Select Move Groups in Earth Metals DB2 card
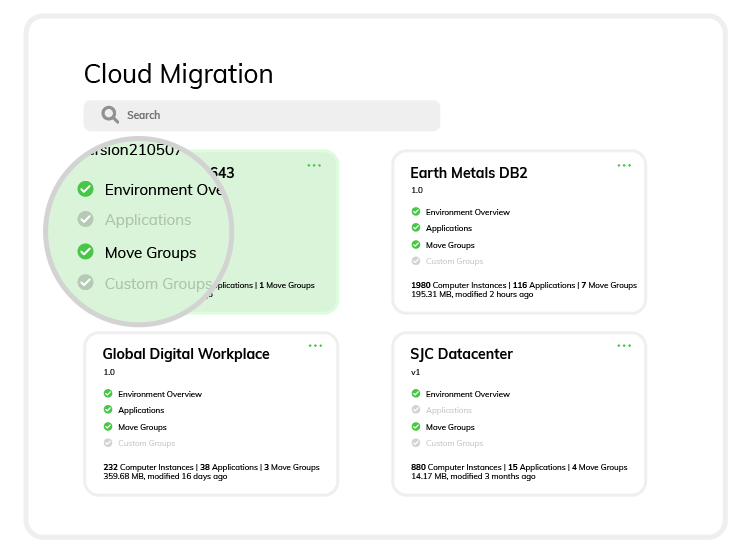Viewport: 748px width, 551px height. pos(450,245)
